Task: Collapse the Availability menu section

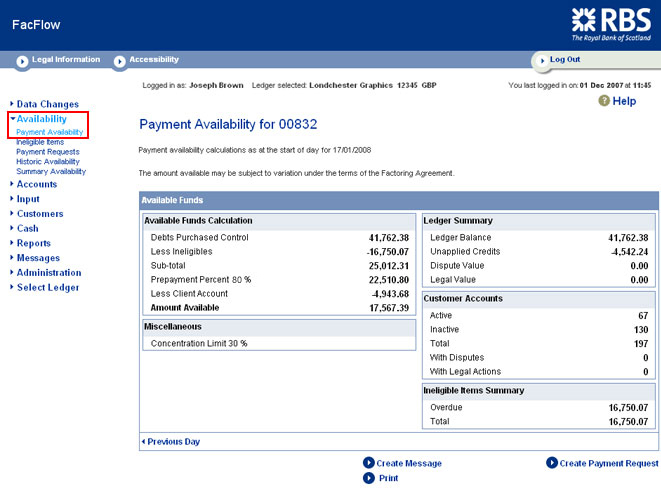Action: coord(41,119)
